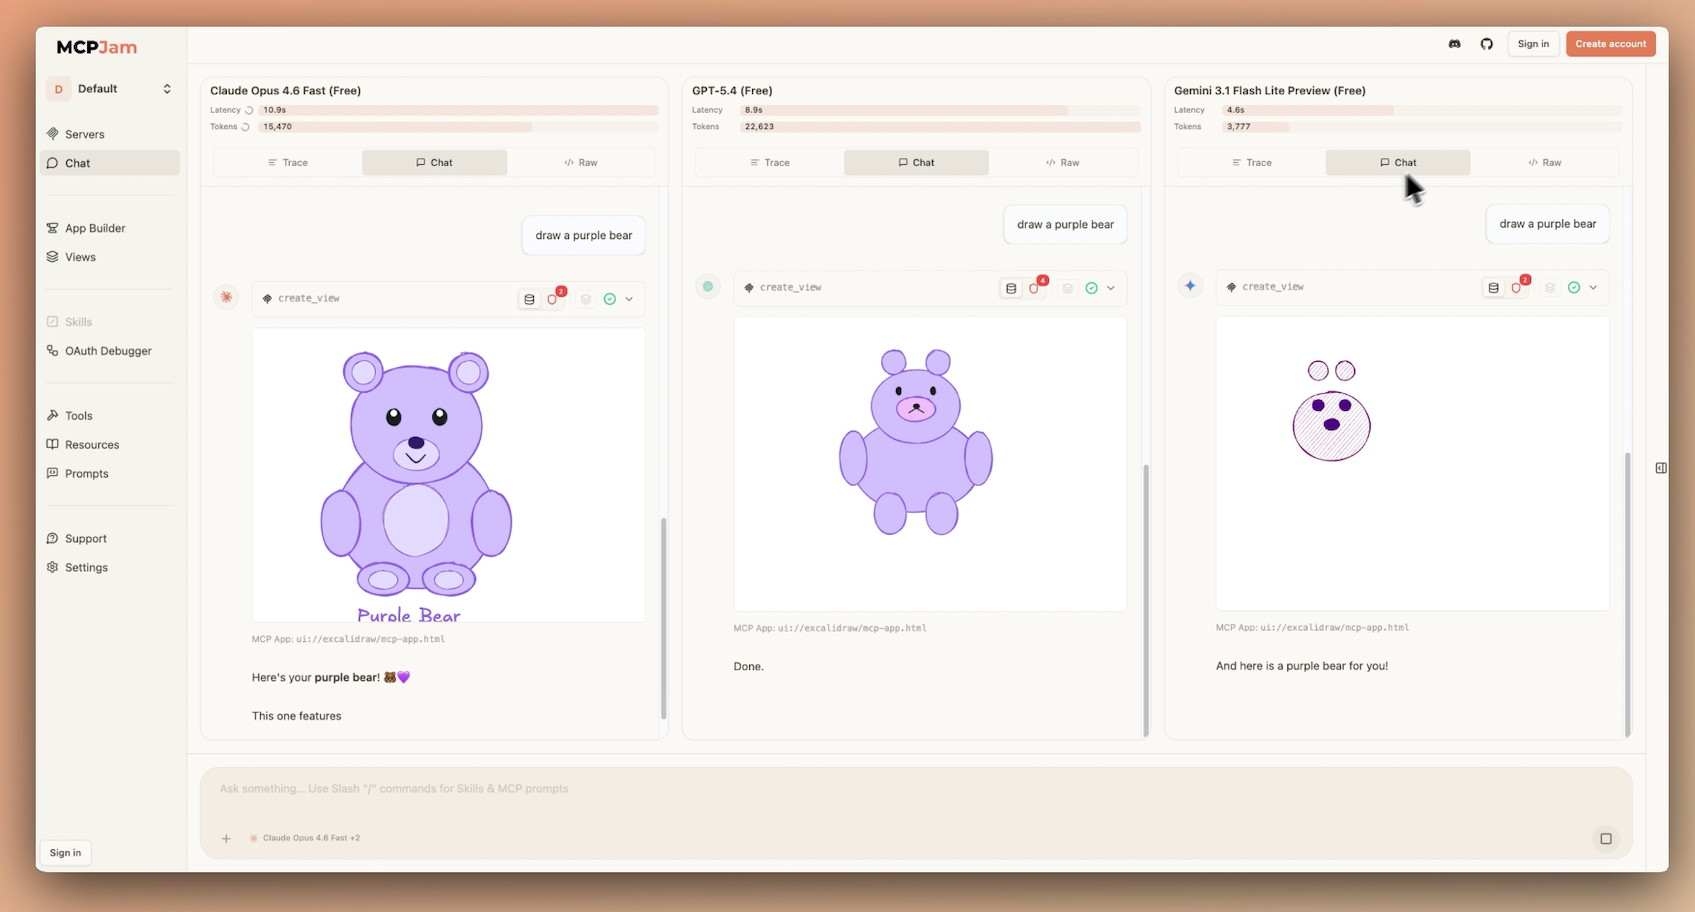Image resolution: width=1695 pixels, height=912 pixels.
Task: Open the OAuth Debugger in sidebar
Action: point(108,351)
